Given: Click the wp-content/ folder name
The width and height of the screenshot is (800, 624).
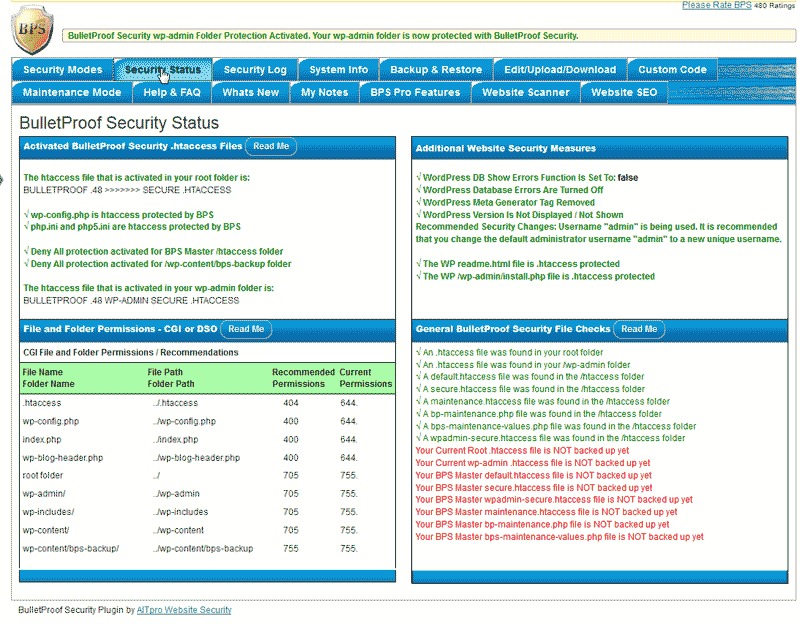Looking at the screenshot, I should click(x=46, y=531).
